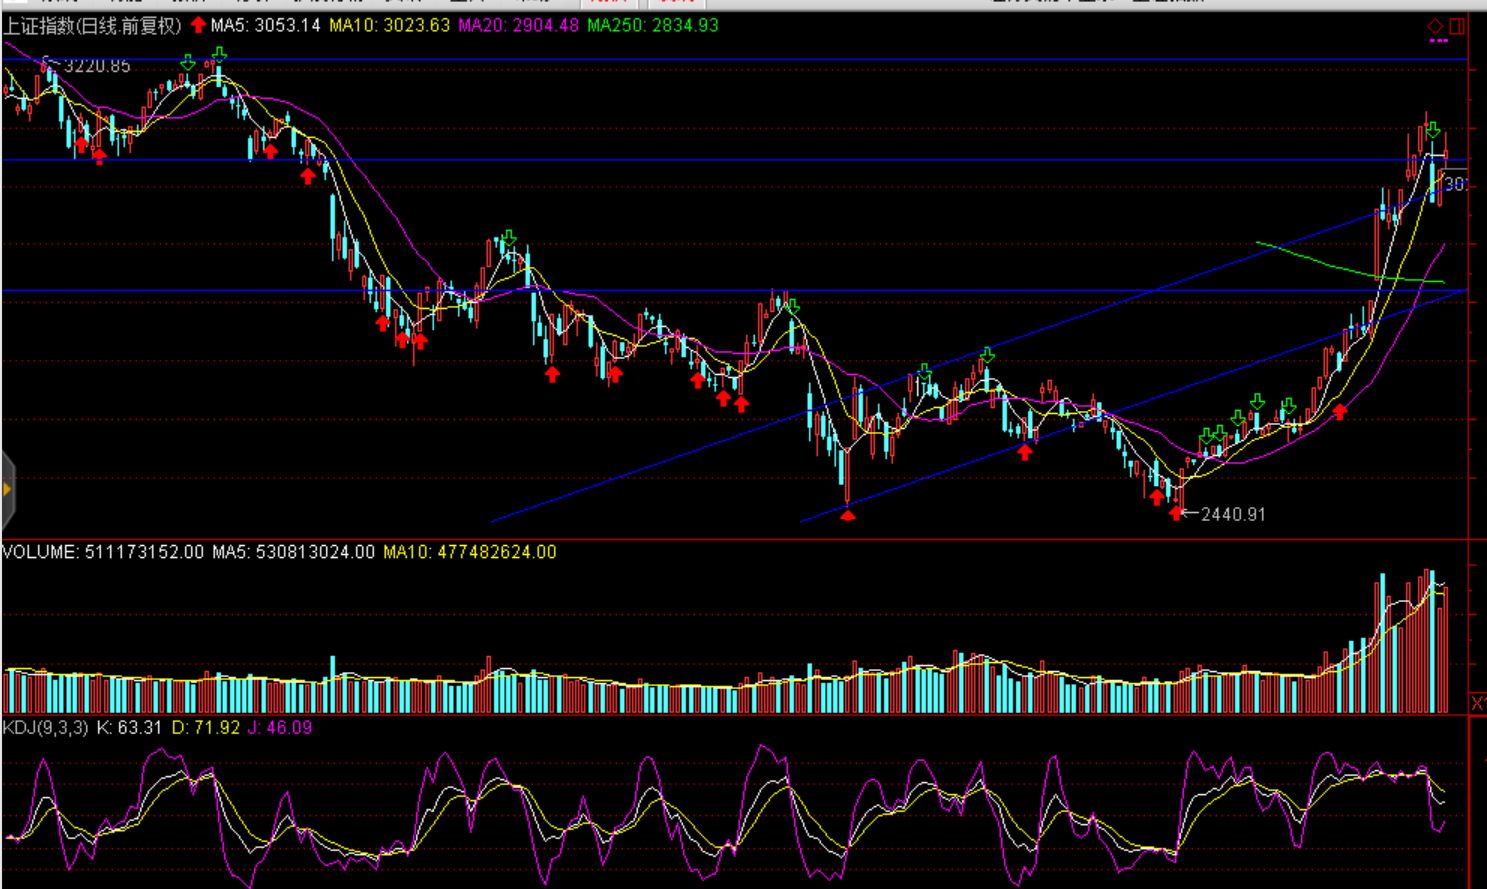Click the volume MA10: 477482624.00 label
This screenshot has width=1487, height=889.
(469, 552)
